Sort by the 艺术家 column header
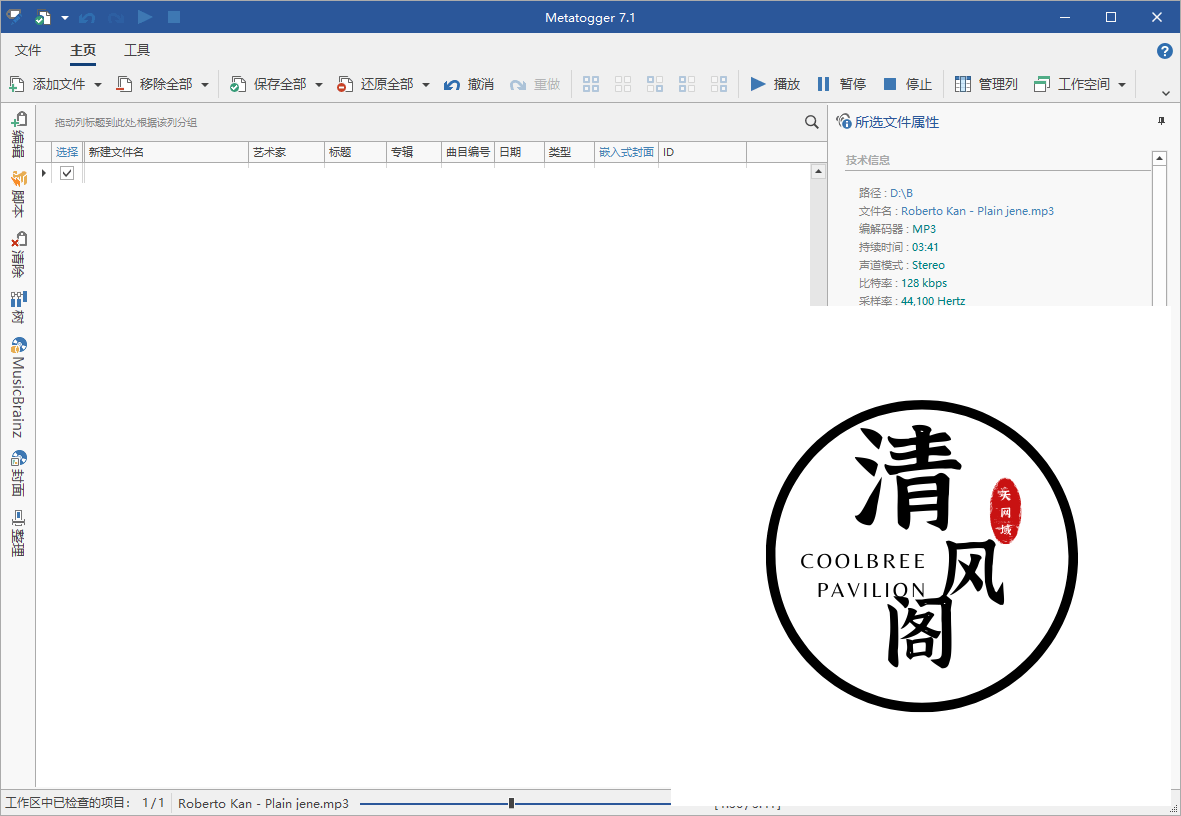 tap(286, 152)
